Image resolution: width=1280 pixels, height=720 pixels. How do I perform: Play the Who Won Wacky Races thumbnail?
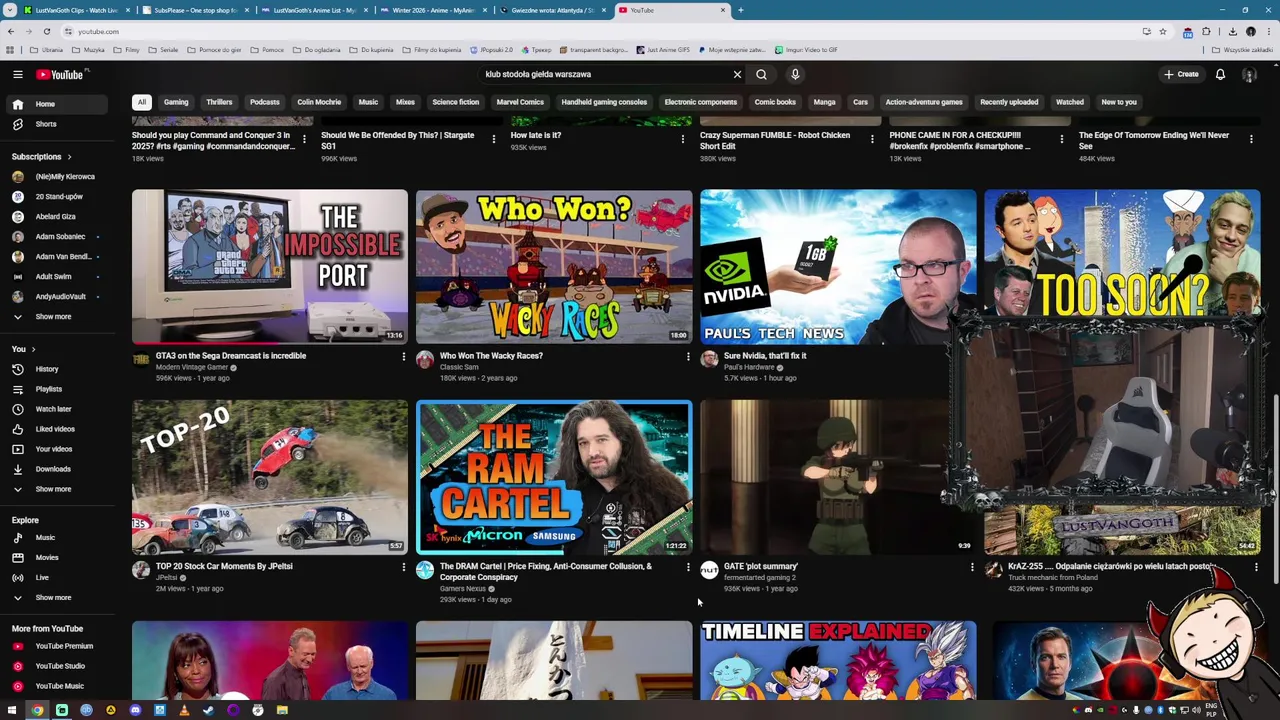point(554,266)
